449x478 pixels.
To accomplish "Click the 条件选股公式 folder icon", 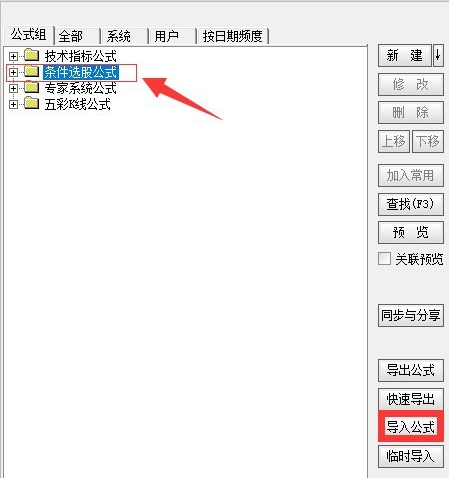I will [32, 71].
